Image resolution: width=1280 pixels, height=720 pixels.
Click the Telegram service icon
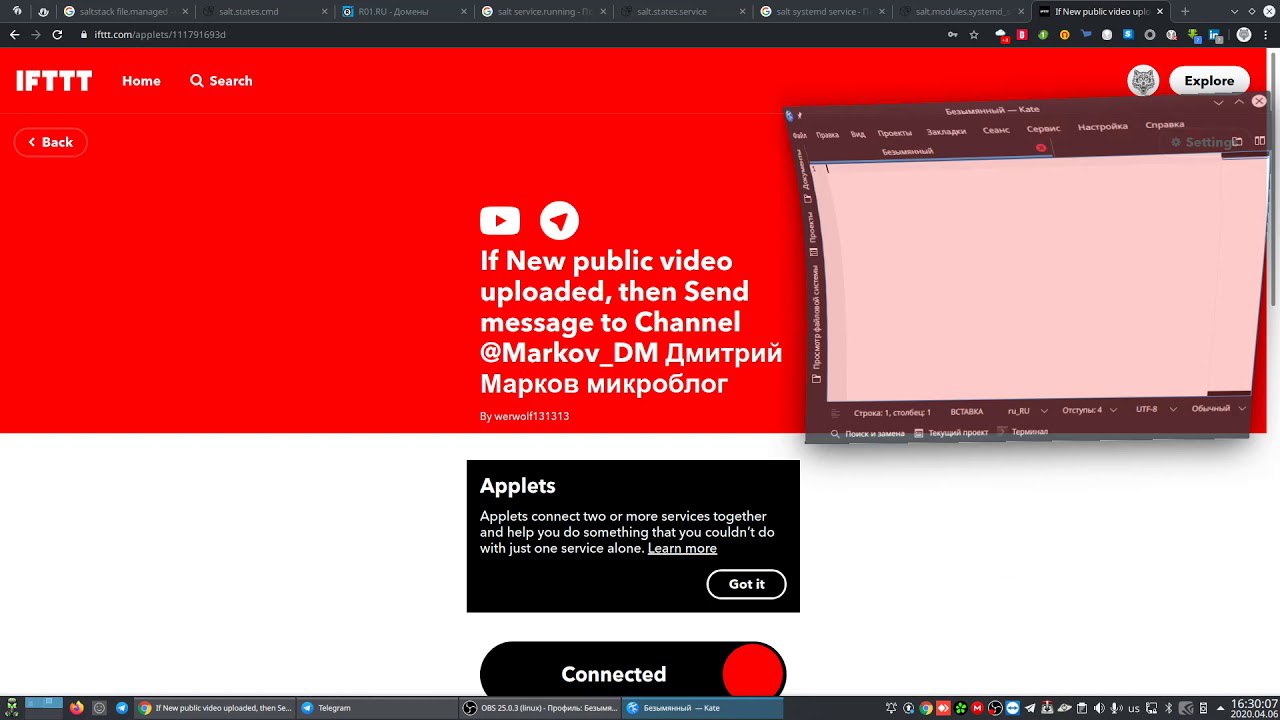tap(559, 220)
